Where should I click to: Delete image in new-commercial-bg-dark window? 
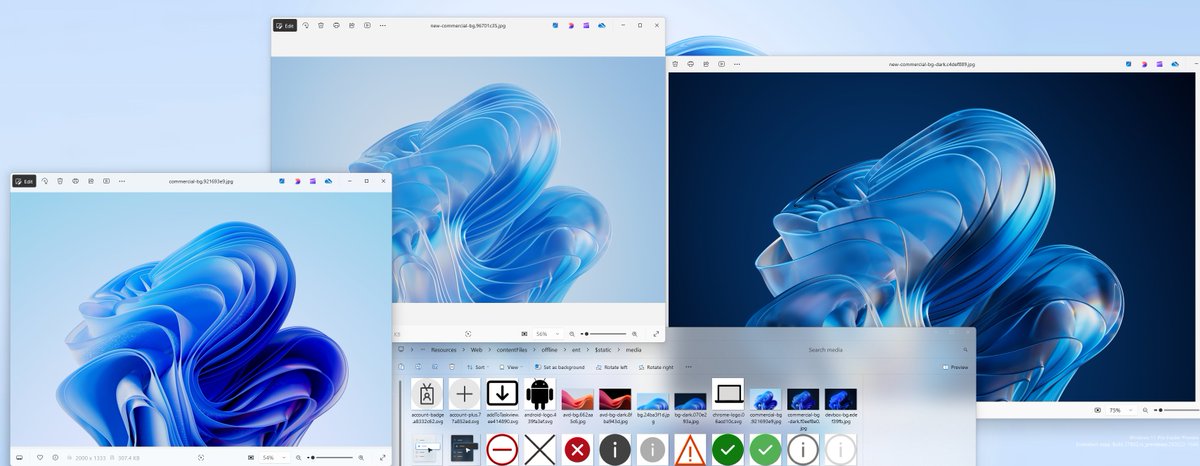coord(676,64)
